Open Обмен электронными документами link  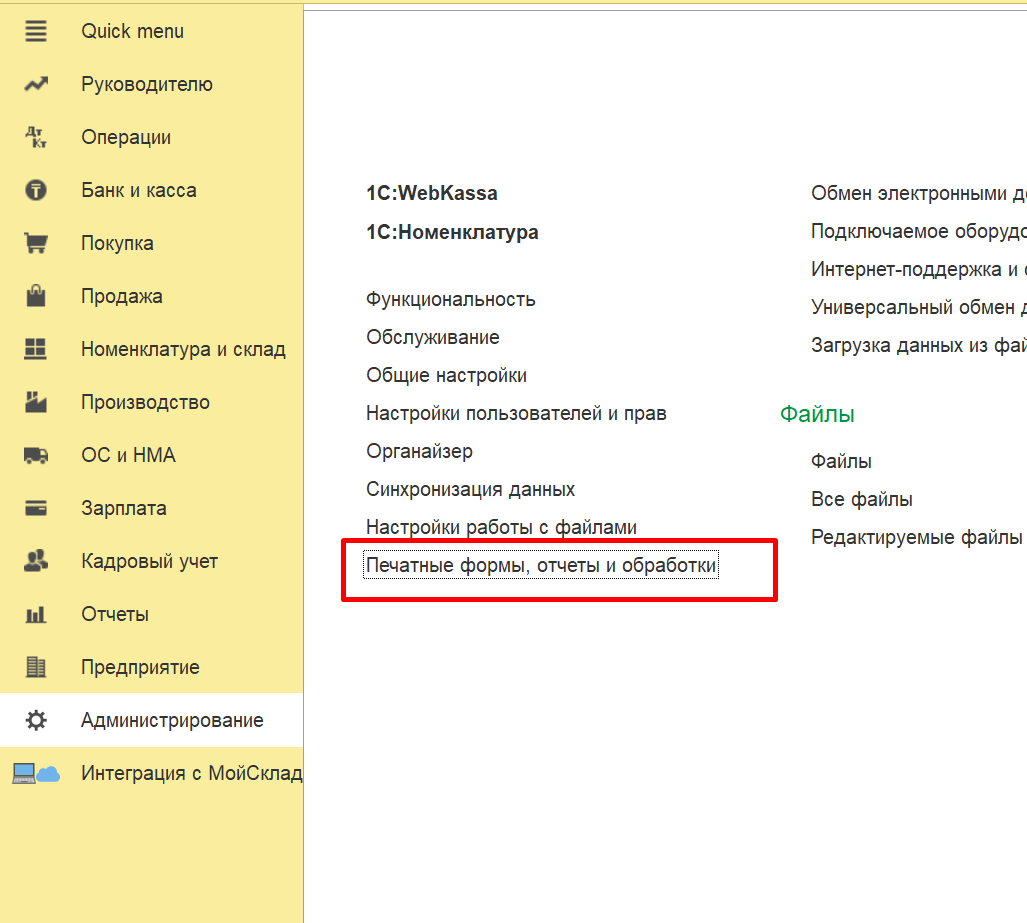[918, 194]
